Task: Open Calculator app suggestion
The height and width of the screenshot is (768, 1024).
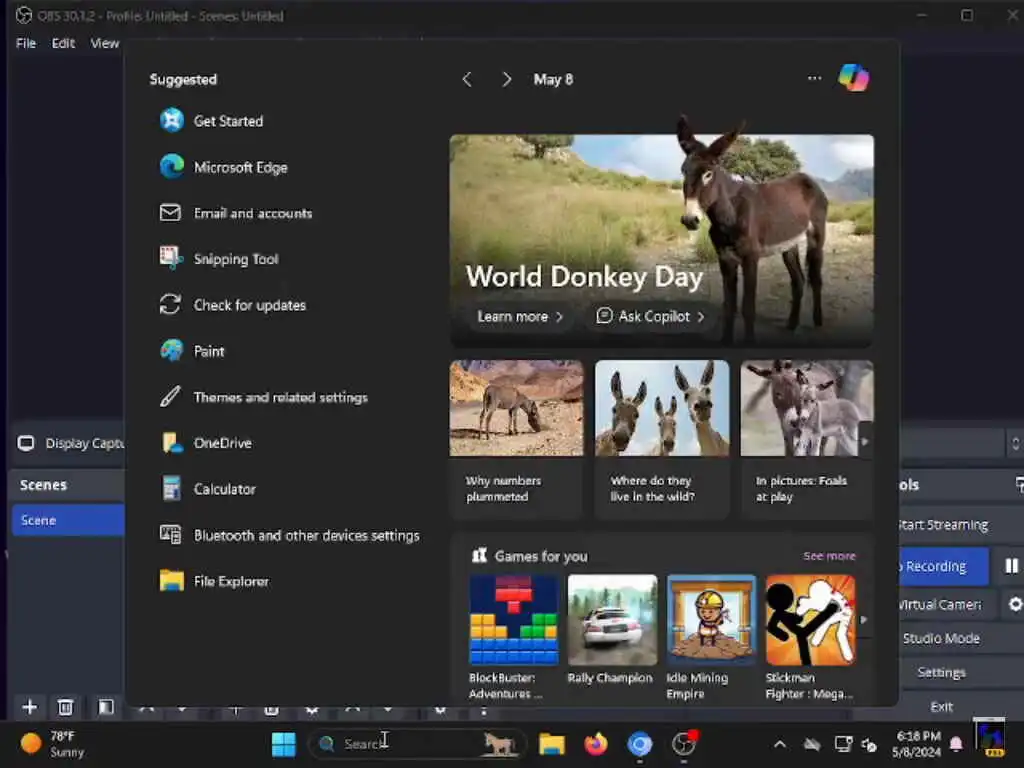Action: pyautogui.click(x=225, y=489)
